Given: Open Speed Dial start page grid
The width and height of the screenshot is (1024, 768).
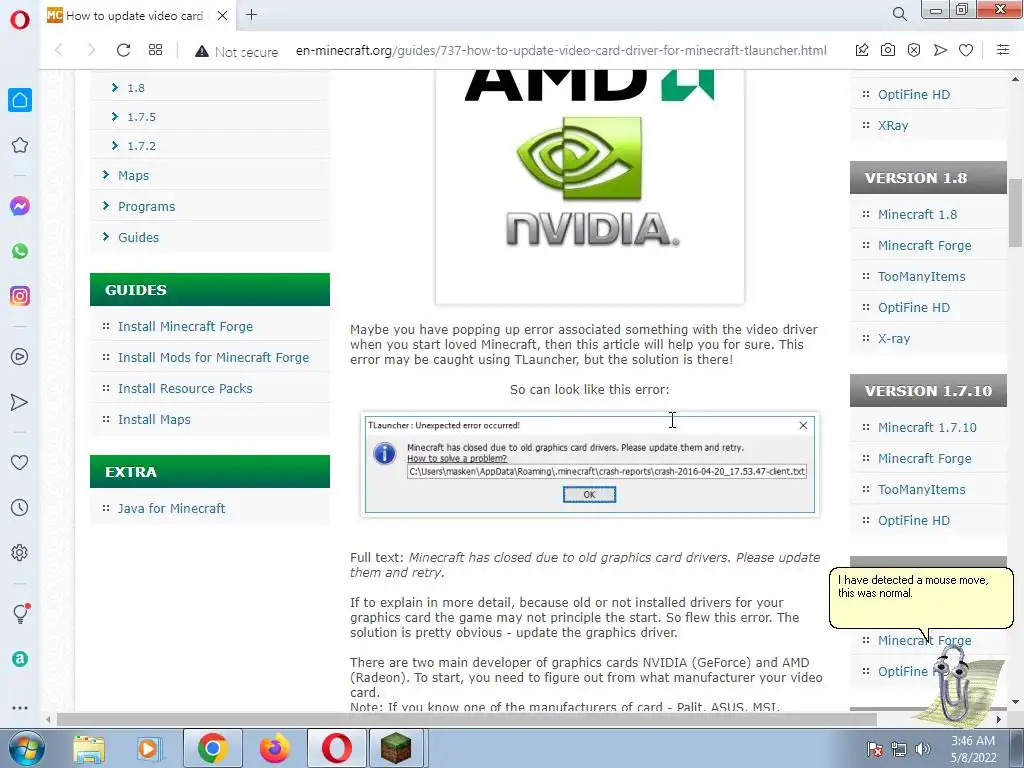Looking at the screenshot, I should tap(155, 50).
